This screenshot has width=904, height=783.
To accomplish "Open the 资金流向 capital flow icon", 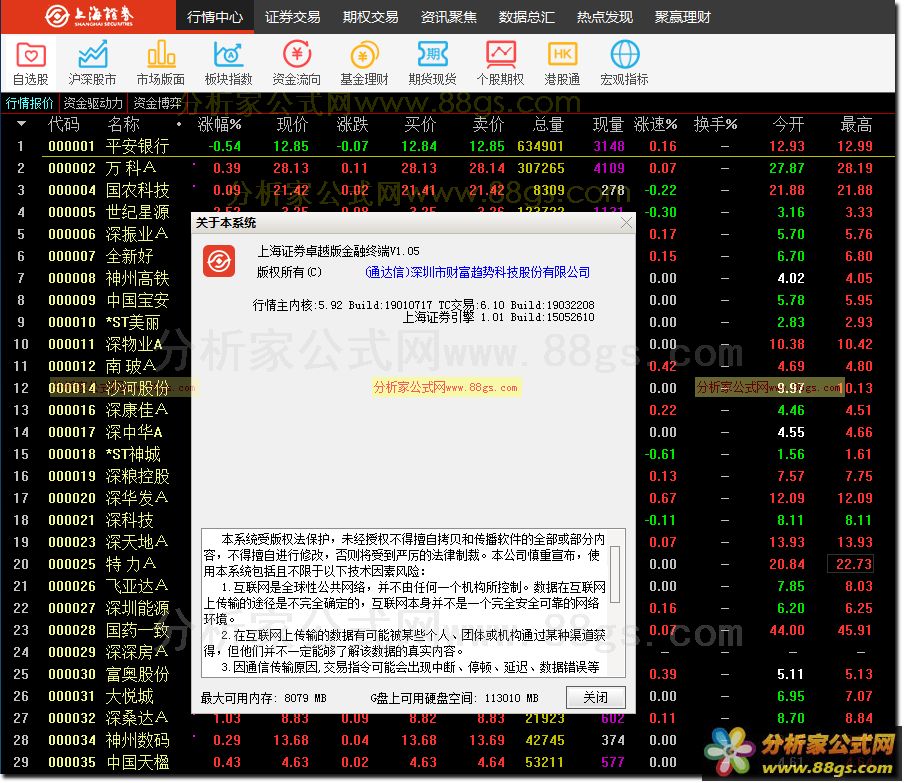I will (x=297, y=63).
